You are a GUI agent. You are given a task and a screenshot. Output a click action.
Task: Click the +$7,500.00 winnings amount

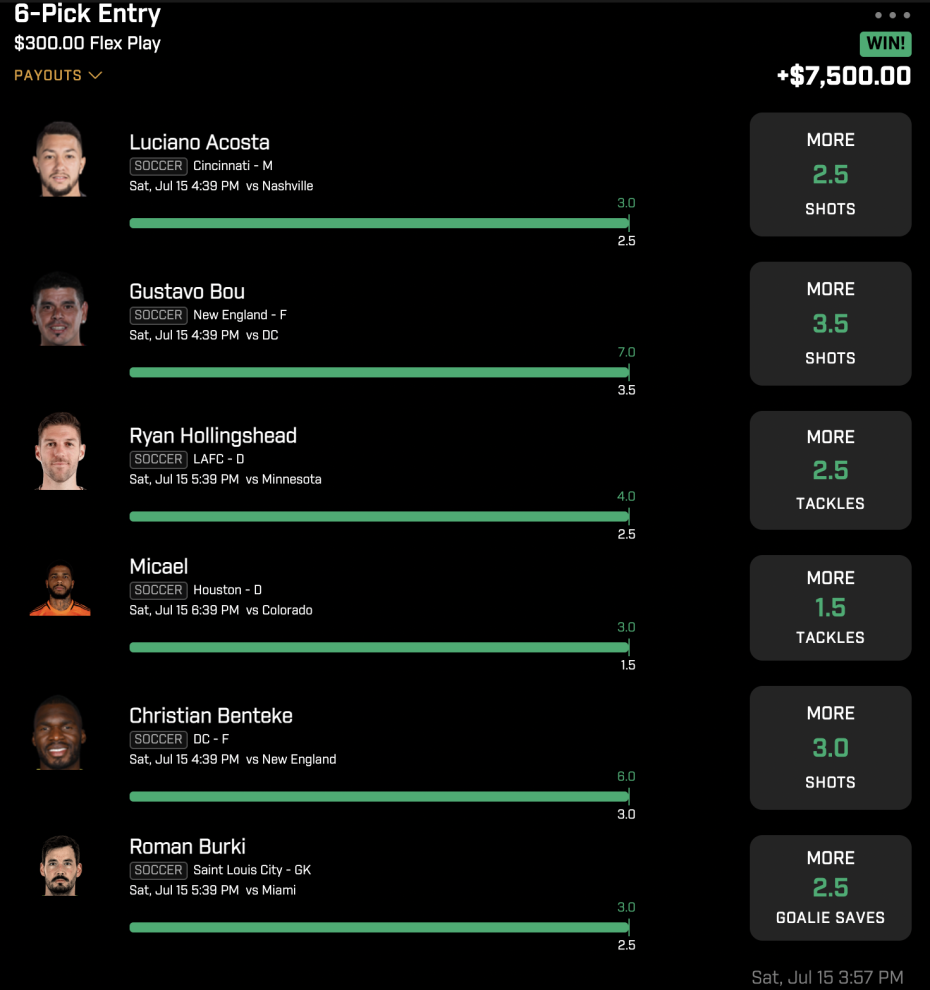click(x=844, y=76)
